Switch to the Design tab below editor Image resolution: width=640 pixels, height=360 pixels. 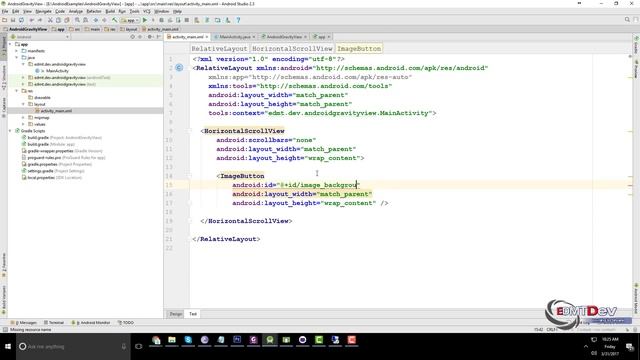click(x=176, y=314)
